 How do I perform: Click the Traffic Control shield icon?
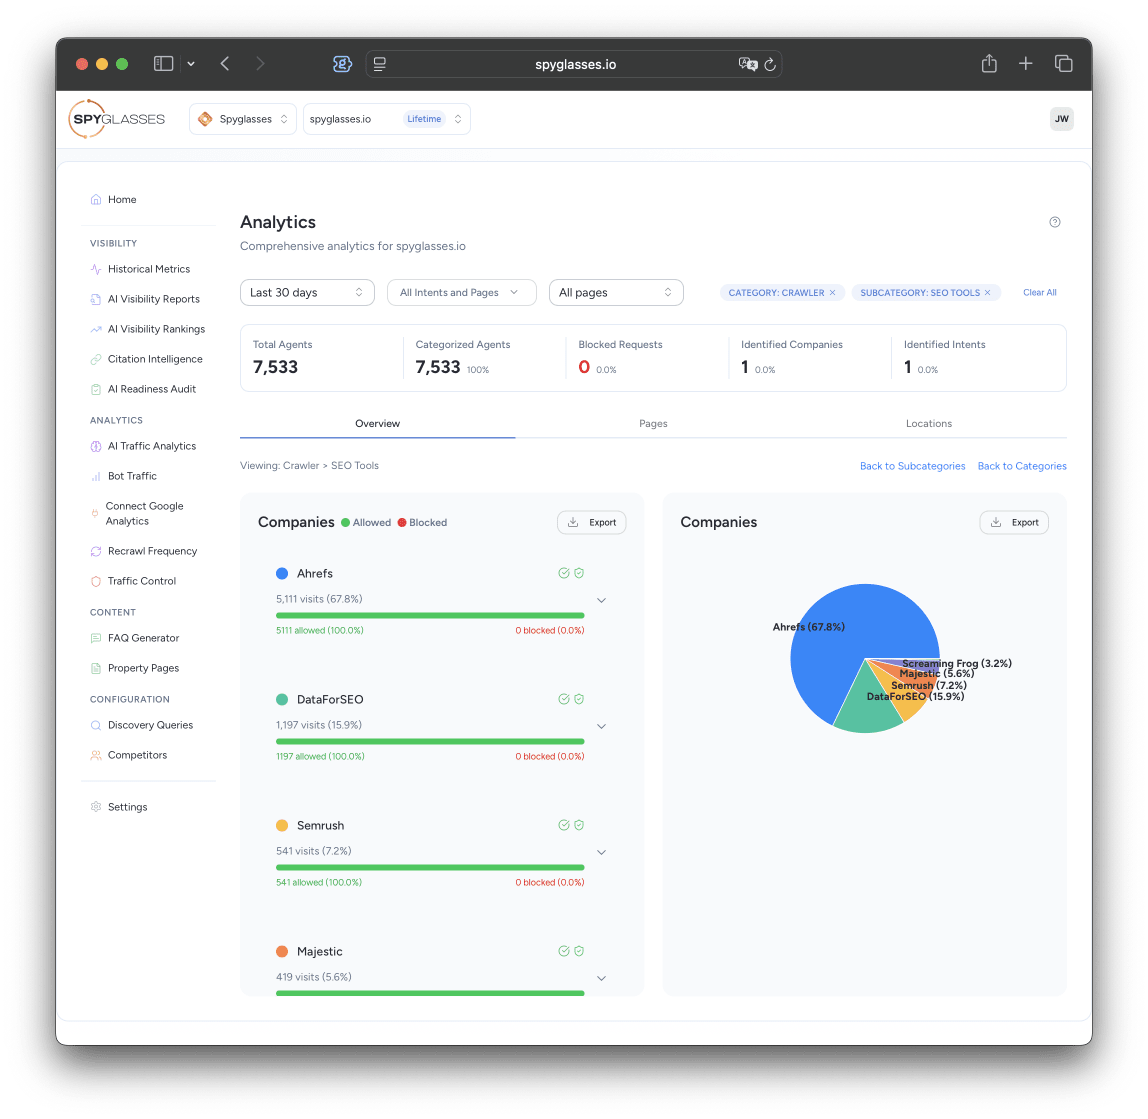pyautogui.click(x=96, y=581)
